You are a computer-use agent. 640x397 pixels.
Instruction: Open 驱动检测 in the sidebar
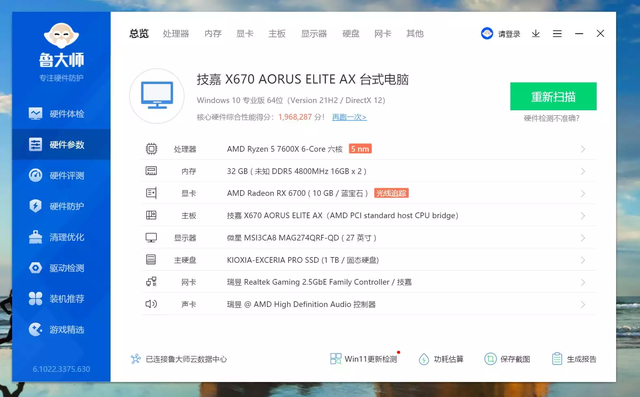61,268
